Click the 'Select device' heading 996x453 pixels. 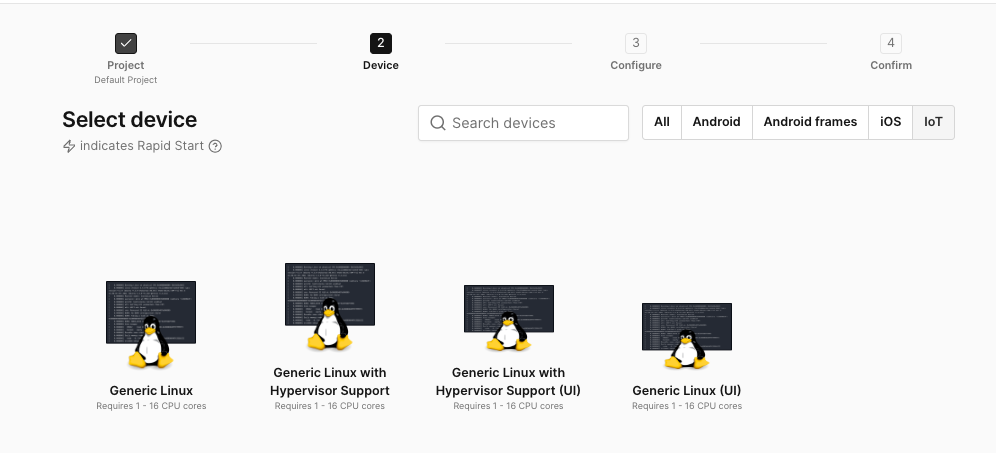pos(130,119)
